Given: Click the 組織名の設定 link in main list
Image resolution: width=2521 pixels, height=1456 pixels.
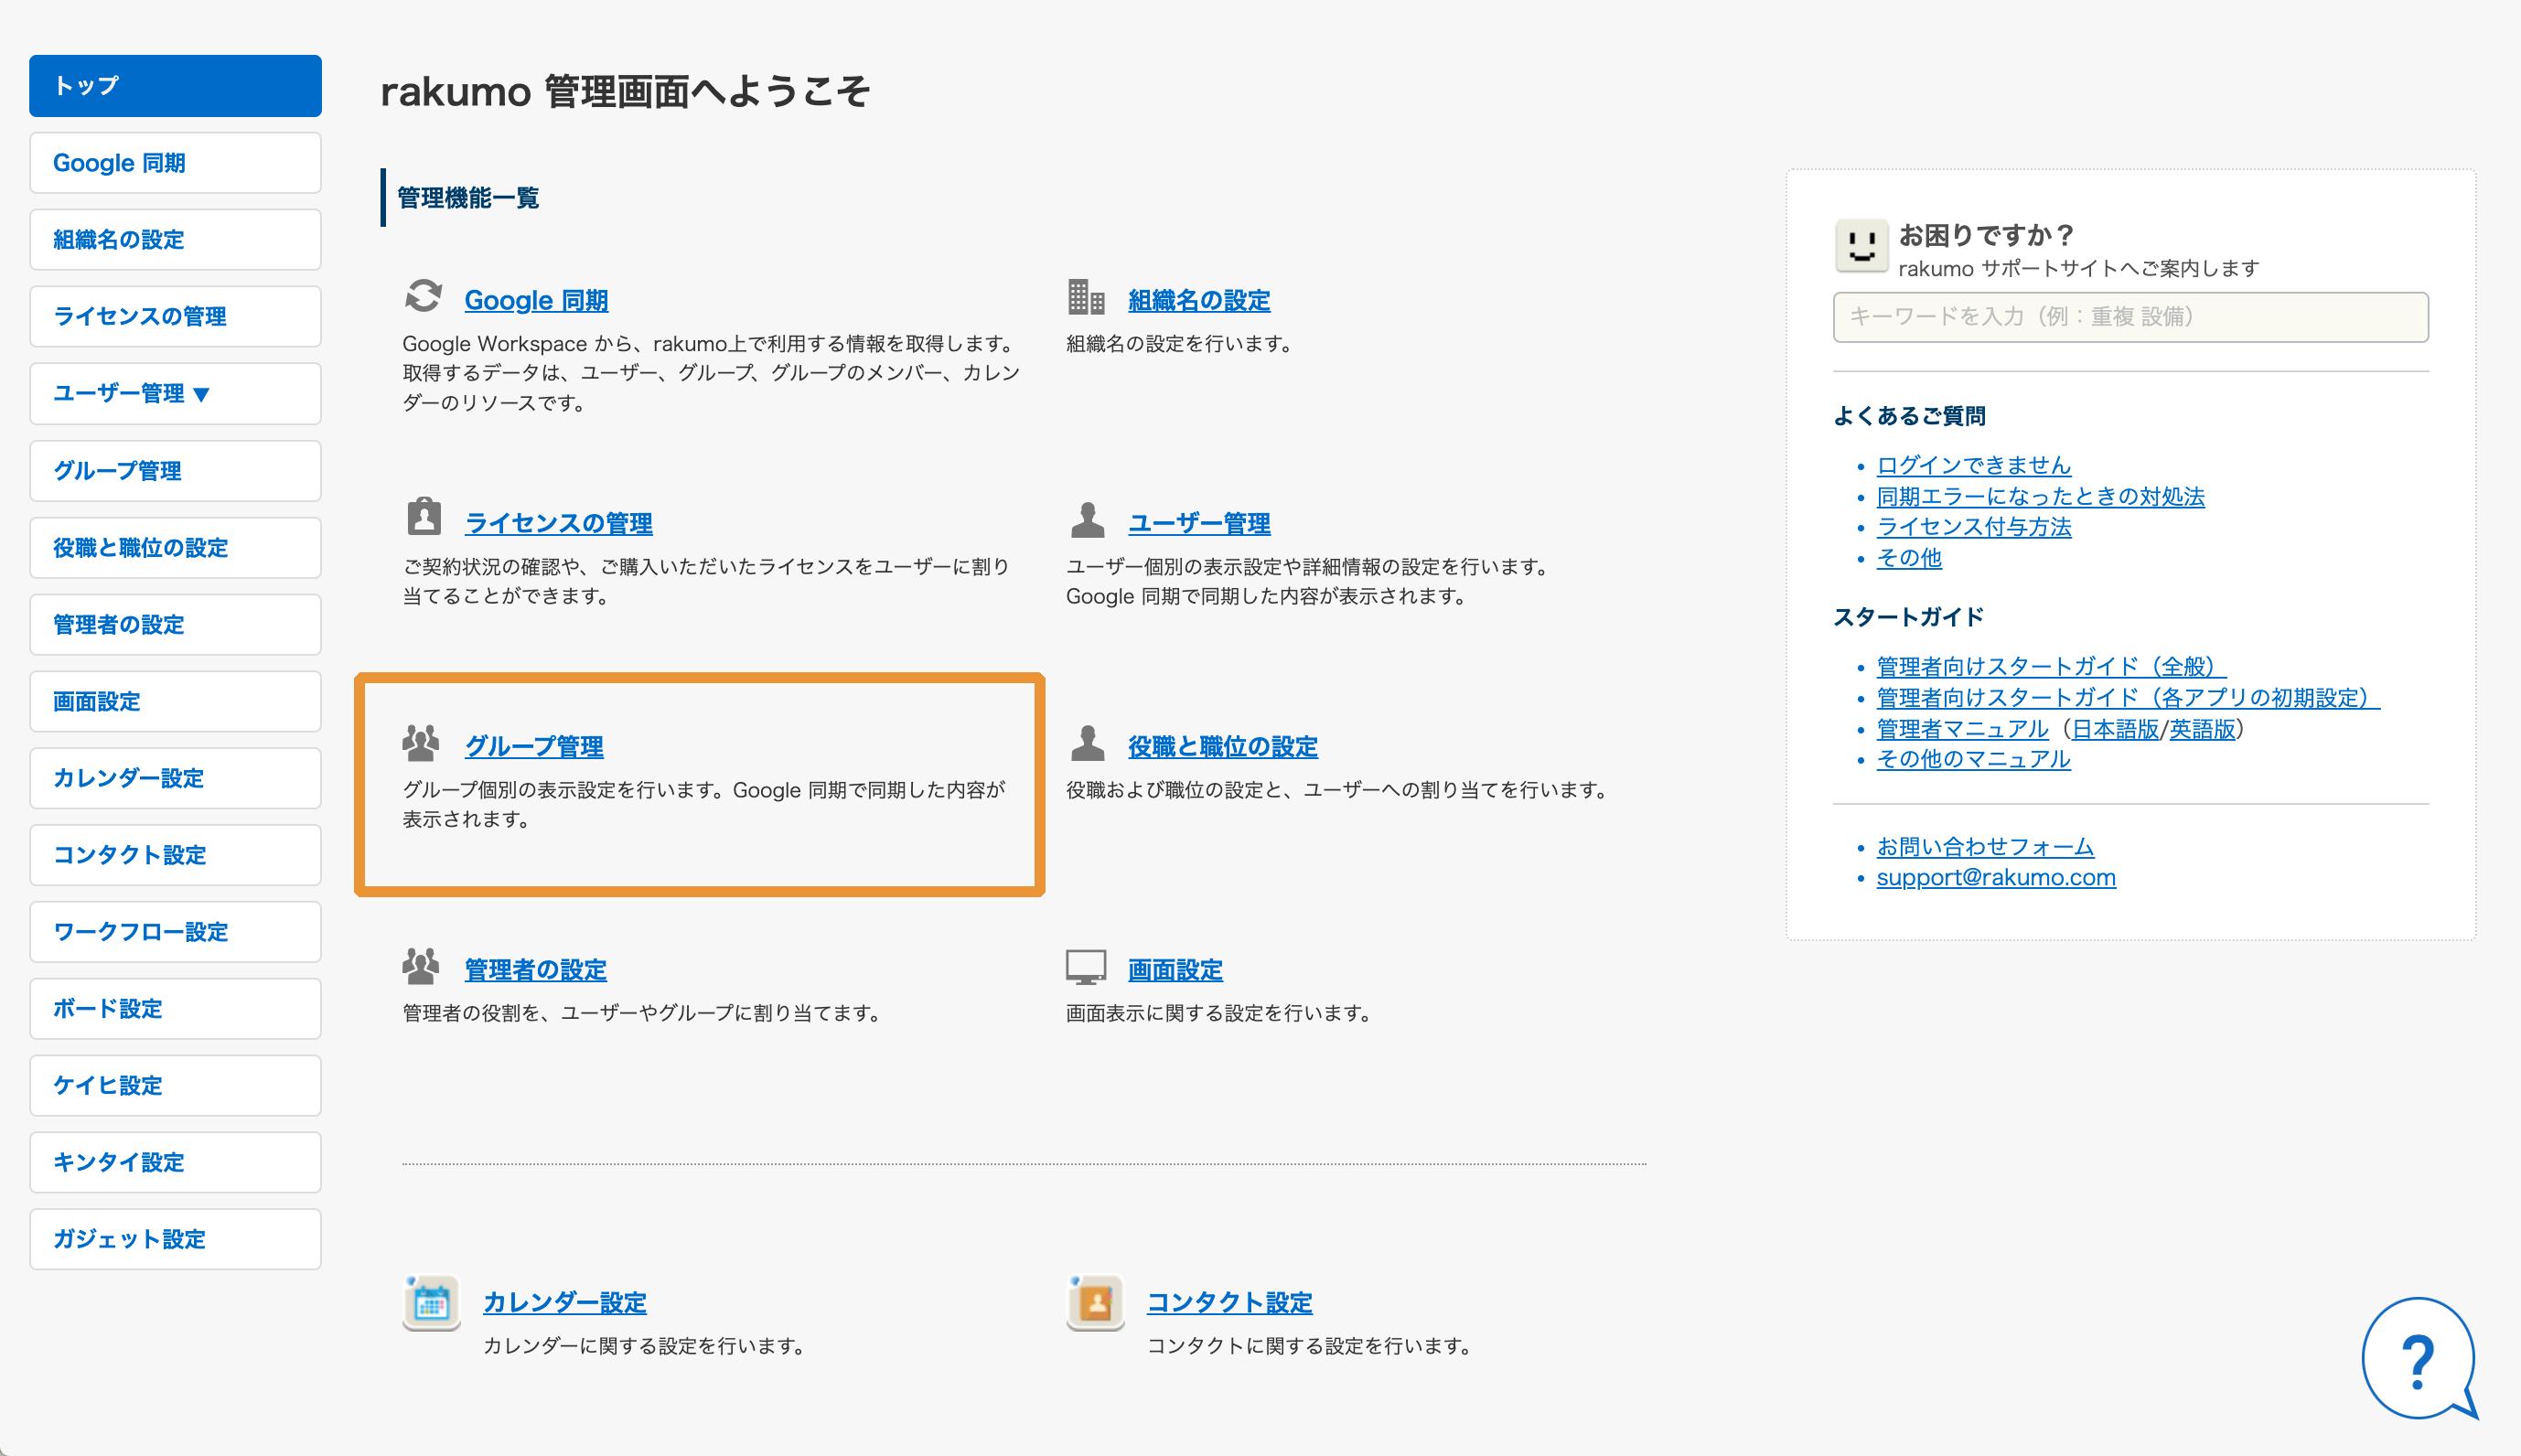Looking at the screenshot, I should (x=1199, y=300).
